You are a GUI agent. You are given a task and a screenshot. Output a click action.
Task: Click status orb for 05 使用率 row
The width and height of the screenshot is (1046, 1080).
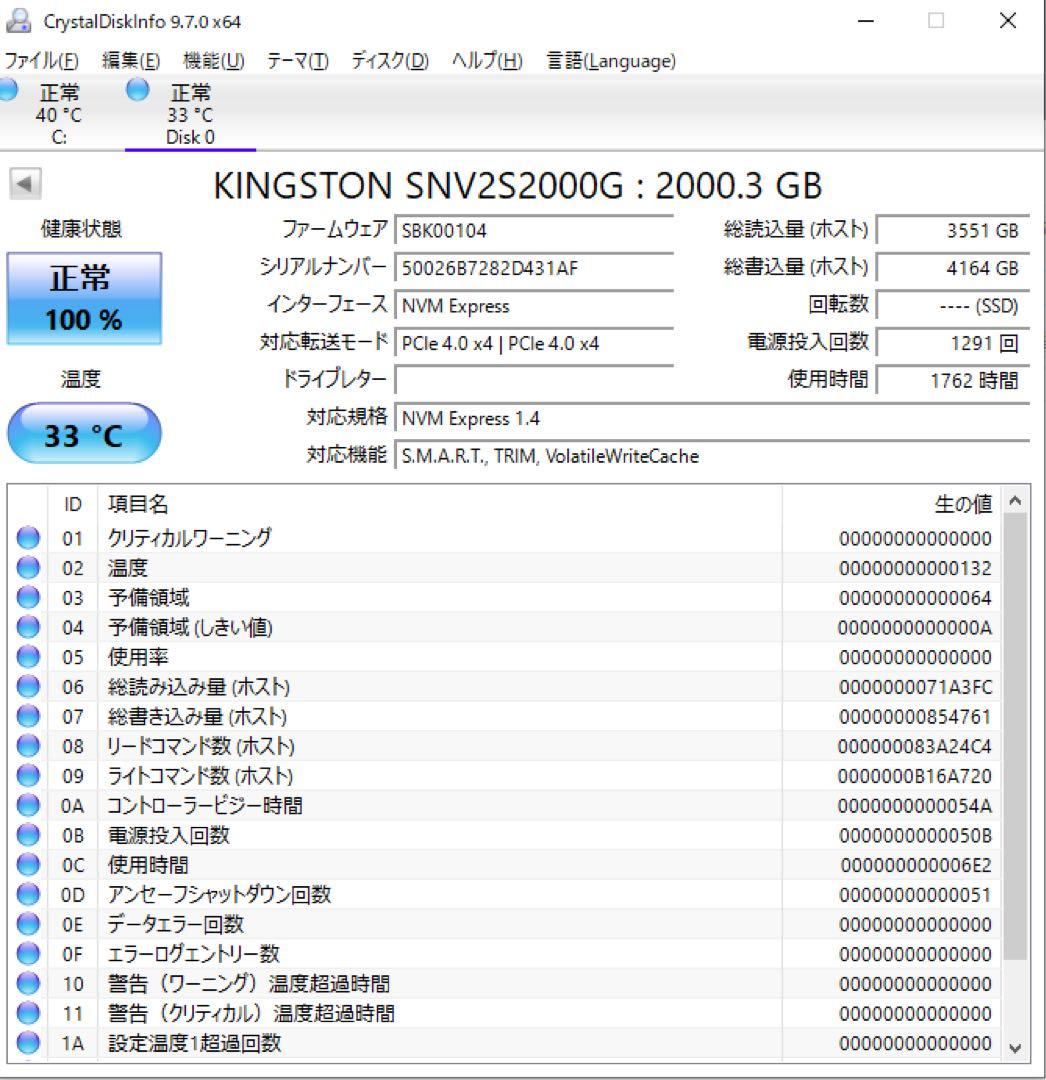click(x=28, y=656)
